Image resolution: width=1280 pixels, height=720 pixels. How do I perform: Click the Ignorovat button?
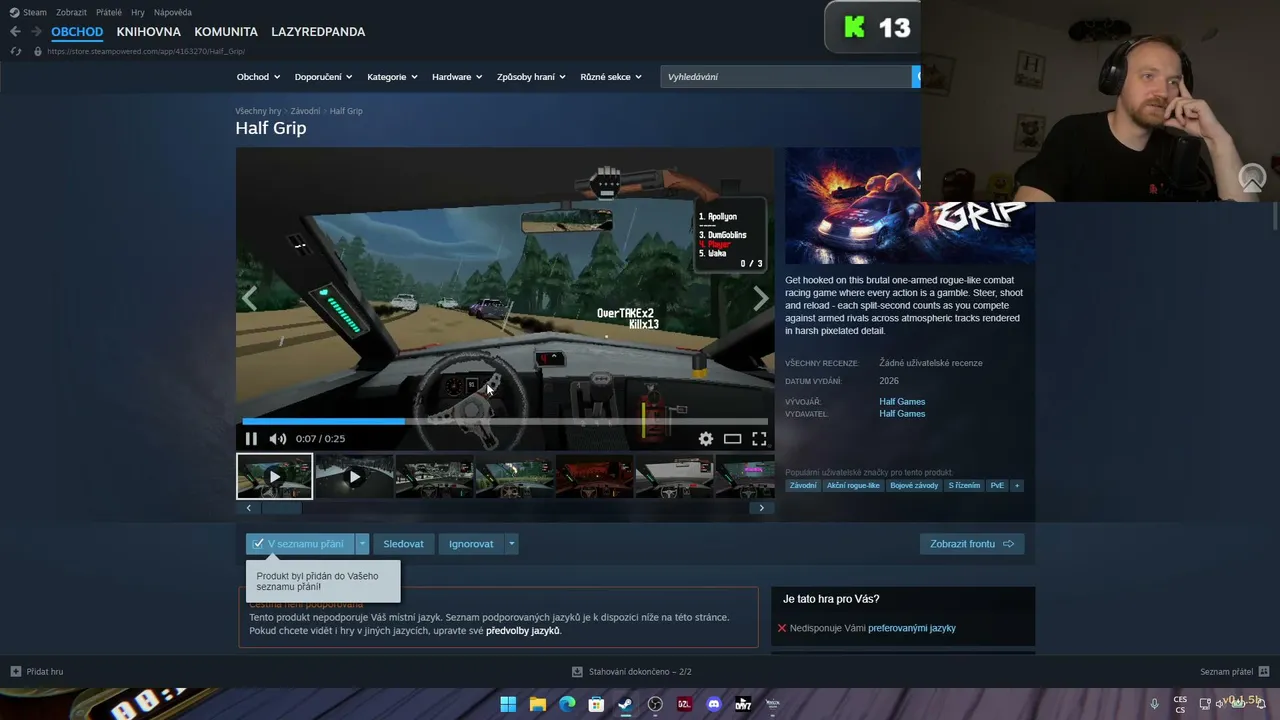(471, 544)
